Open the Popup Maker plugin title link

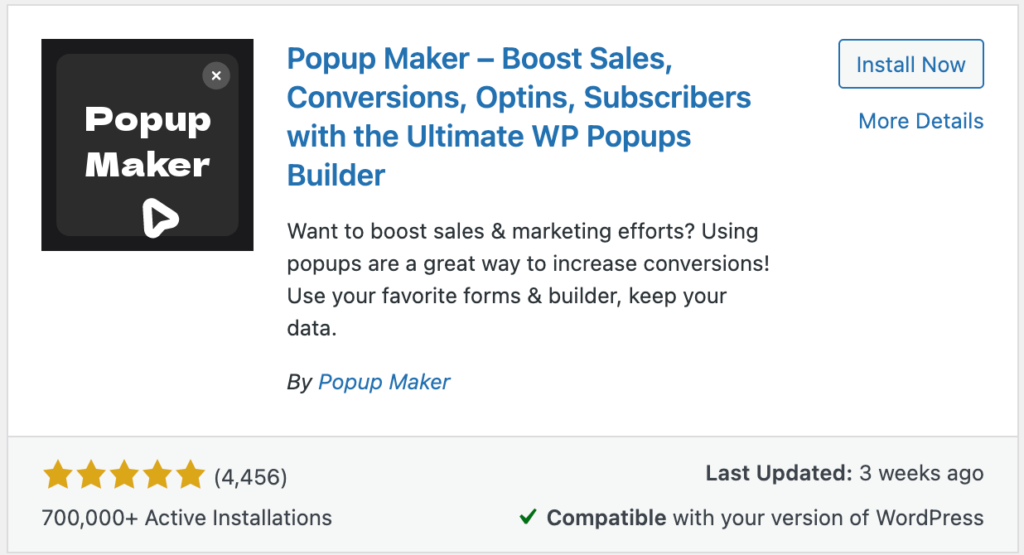tap(518, 117)
